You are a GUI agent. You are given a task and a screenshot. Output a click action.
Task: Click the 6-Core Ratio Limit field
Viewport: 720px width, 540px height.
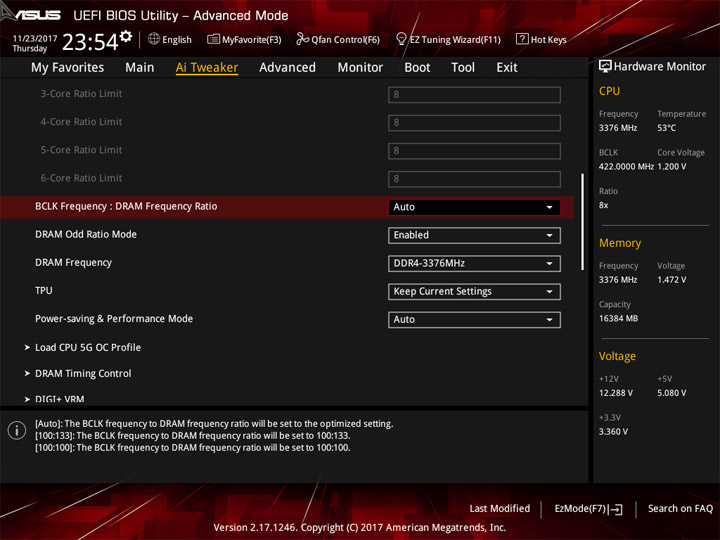point(474,179)
